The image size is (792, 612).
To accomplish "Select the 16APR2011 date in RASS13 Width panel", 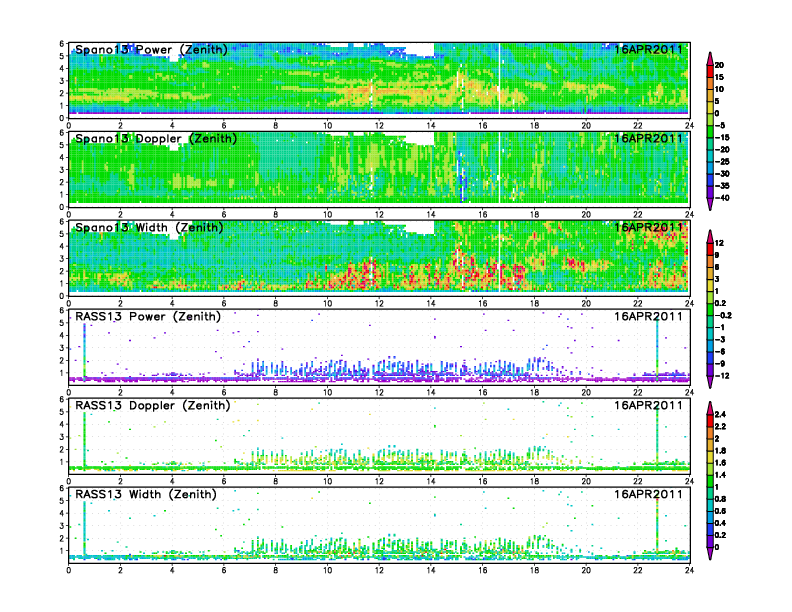I will pos(648,494).
